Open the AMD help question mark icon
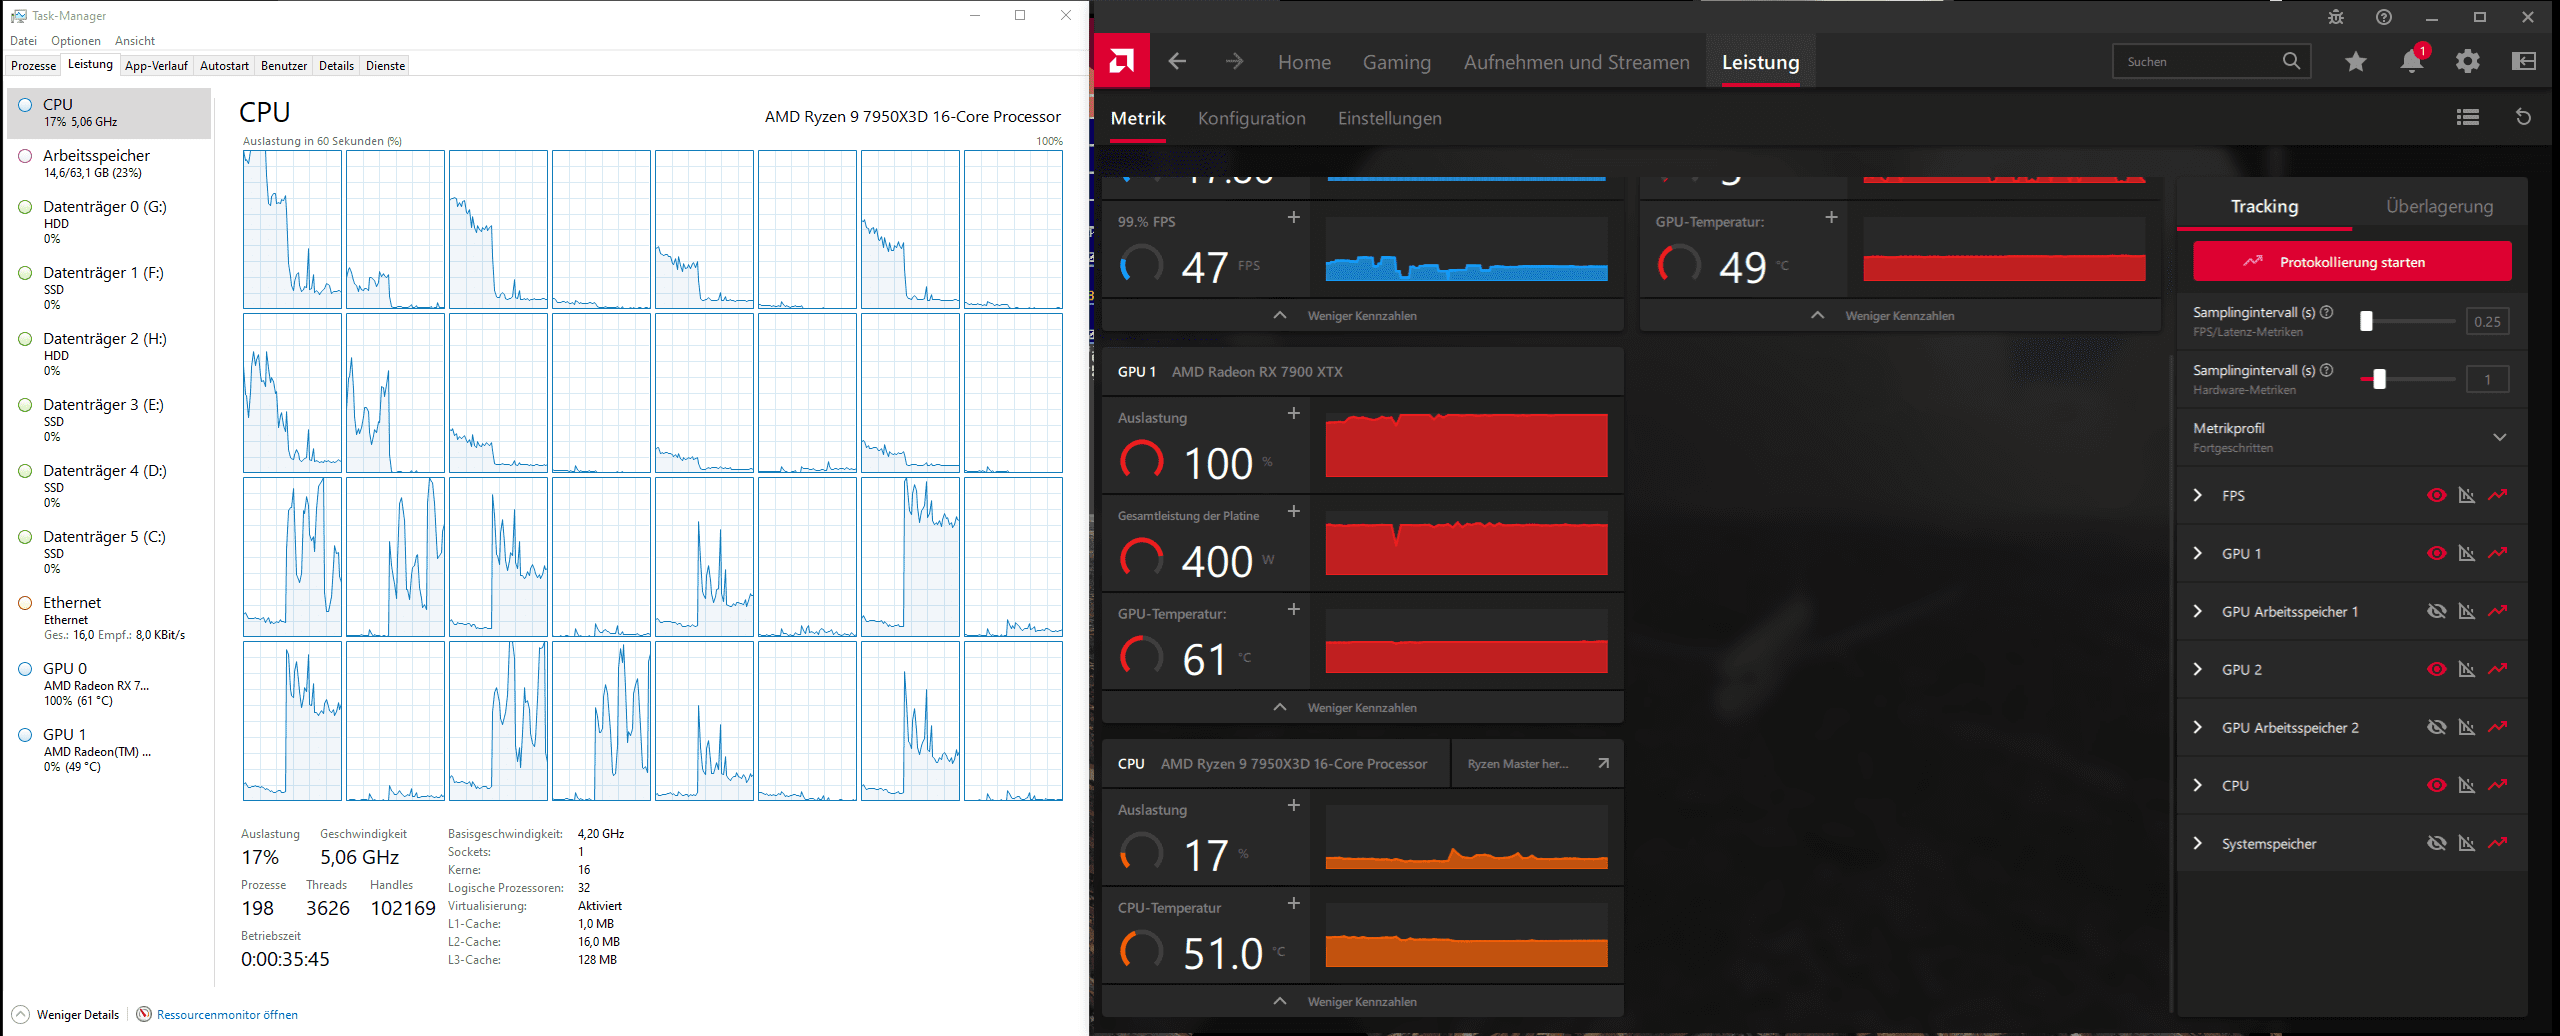The image size is (2560, 1036). [2384, 17]
